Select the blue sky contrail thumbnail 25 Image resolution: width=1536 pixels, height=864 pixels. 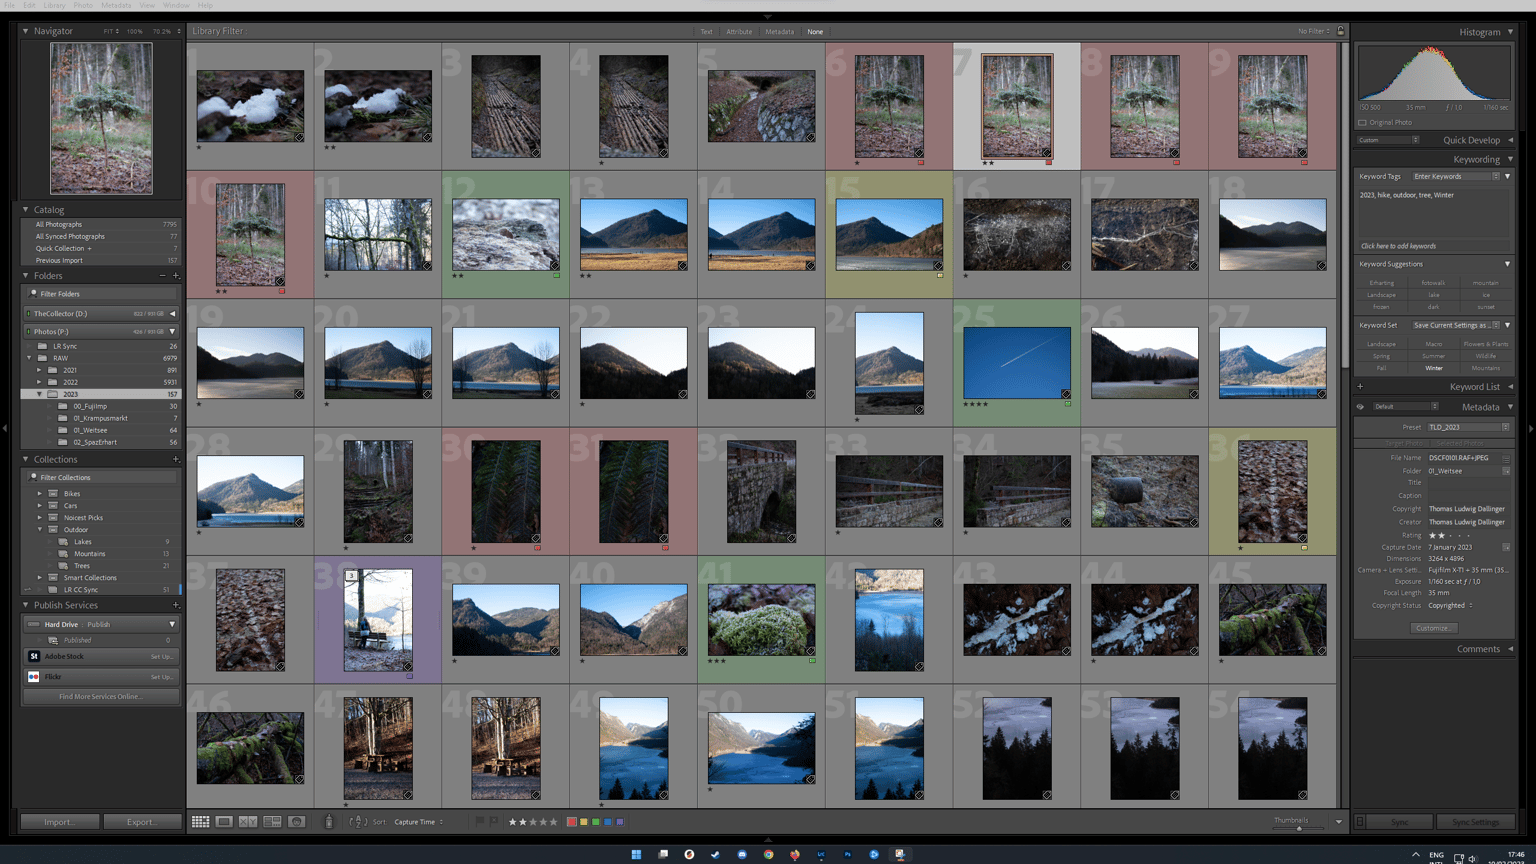point(1017,363)
